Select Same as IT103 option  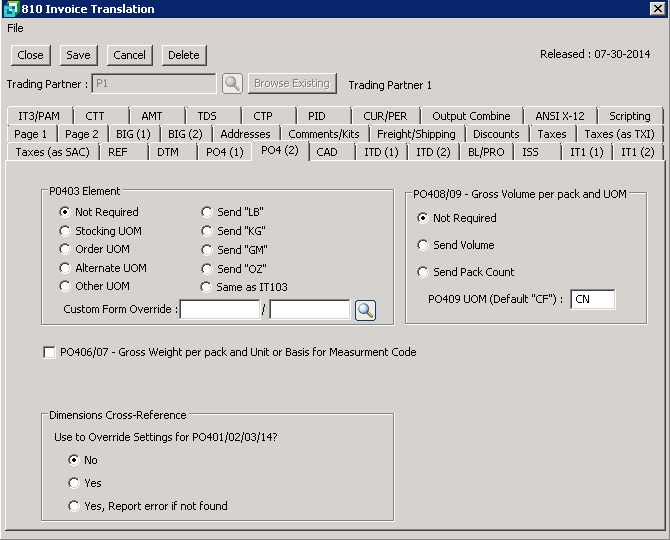[x=207, y=287]
